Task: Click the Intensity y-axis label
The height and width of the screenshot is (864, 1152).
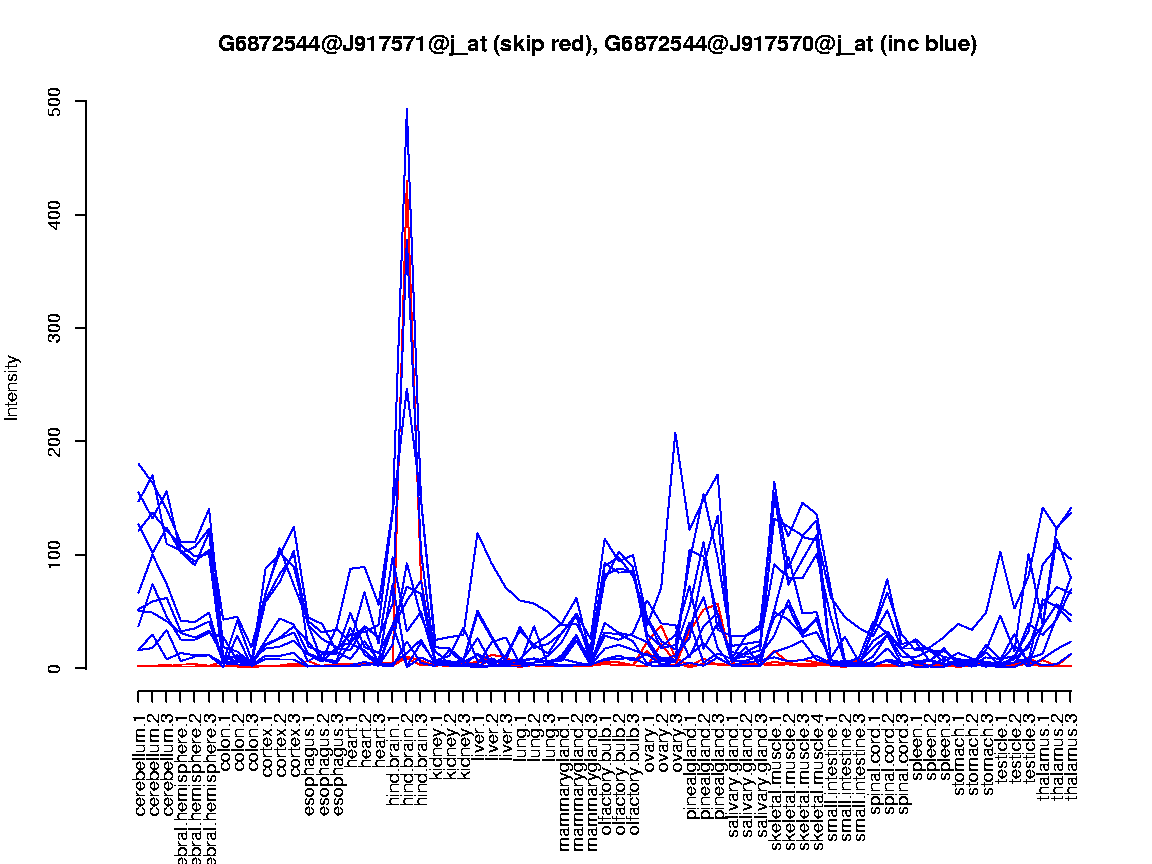Action: coord(13,386)
